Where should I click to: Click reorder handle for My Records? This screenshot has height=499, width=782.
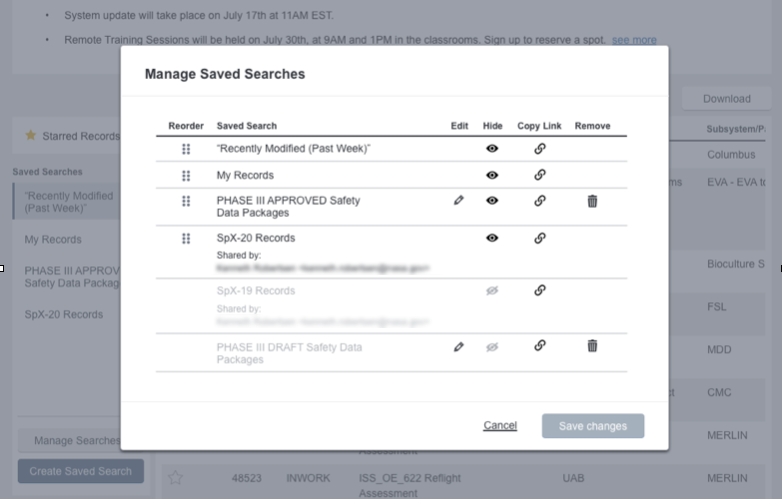tap(186, 175)
